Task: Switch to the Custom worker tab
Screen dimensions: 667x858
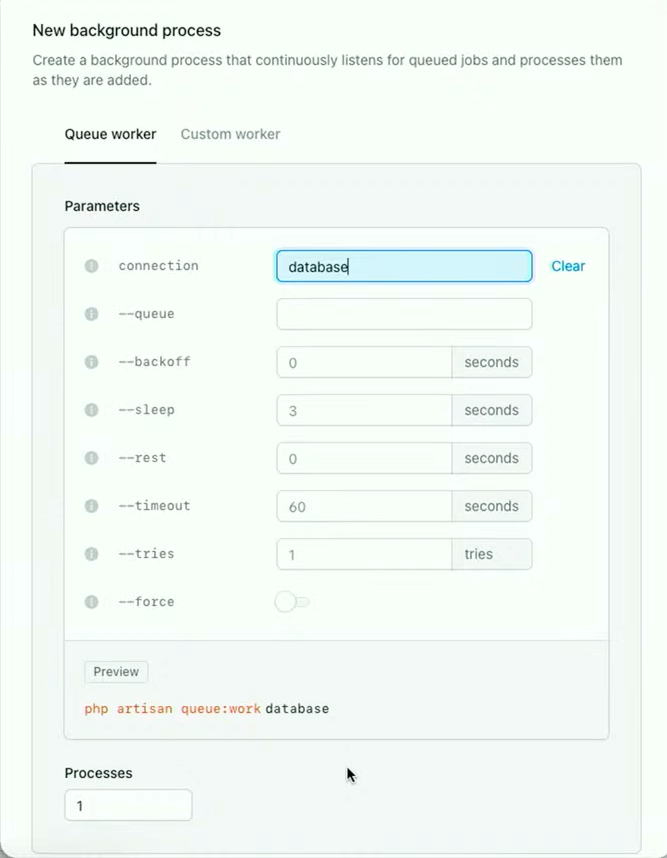Action: 230,135
